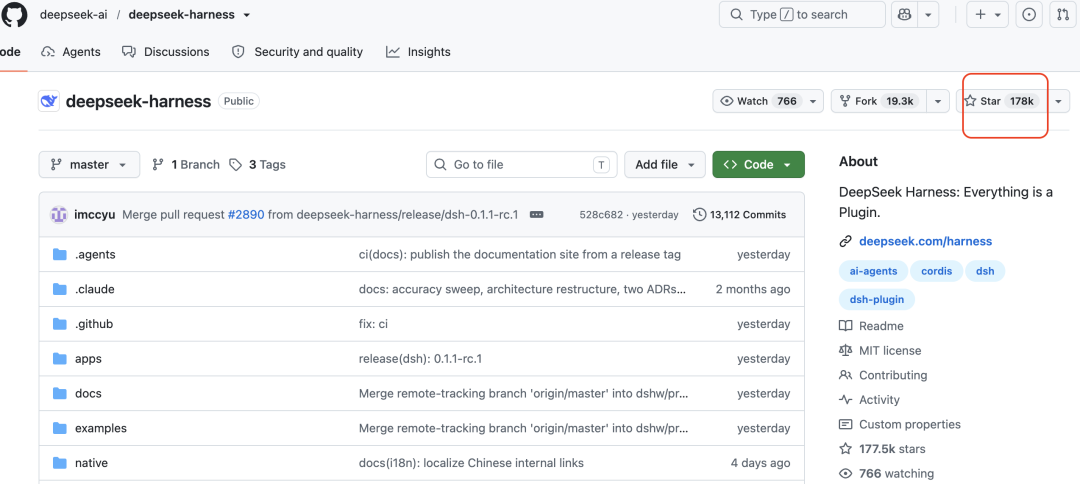Click the imccyu avatar thumbnail
The image size is (1080, 484).
pos(59,214)
